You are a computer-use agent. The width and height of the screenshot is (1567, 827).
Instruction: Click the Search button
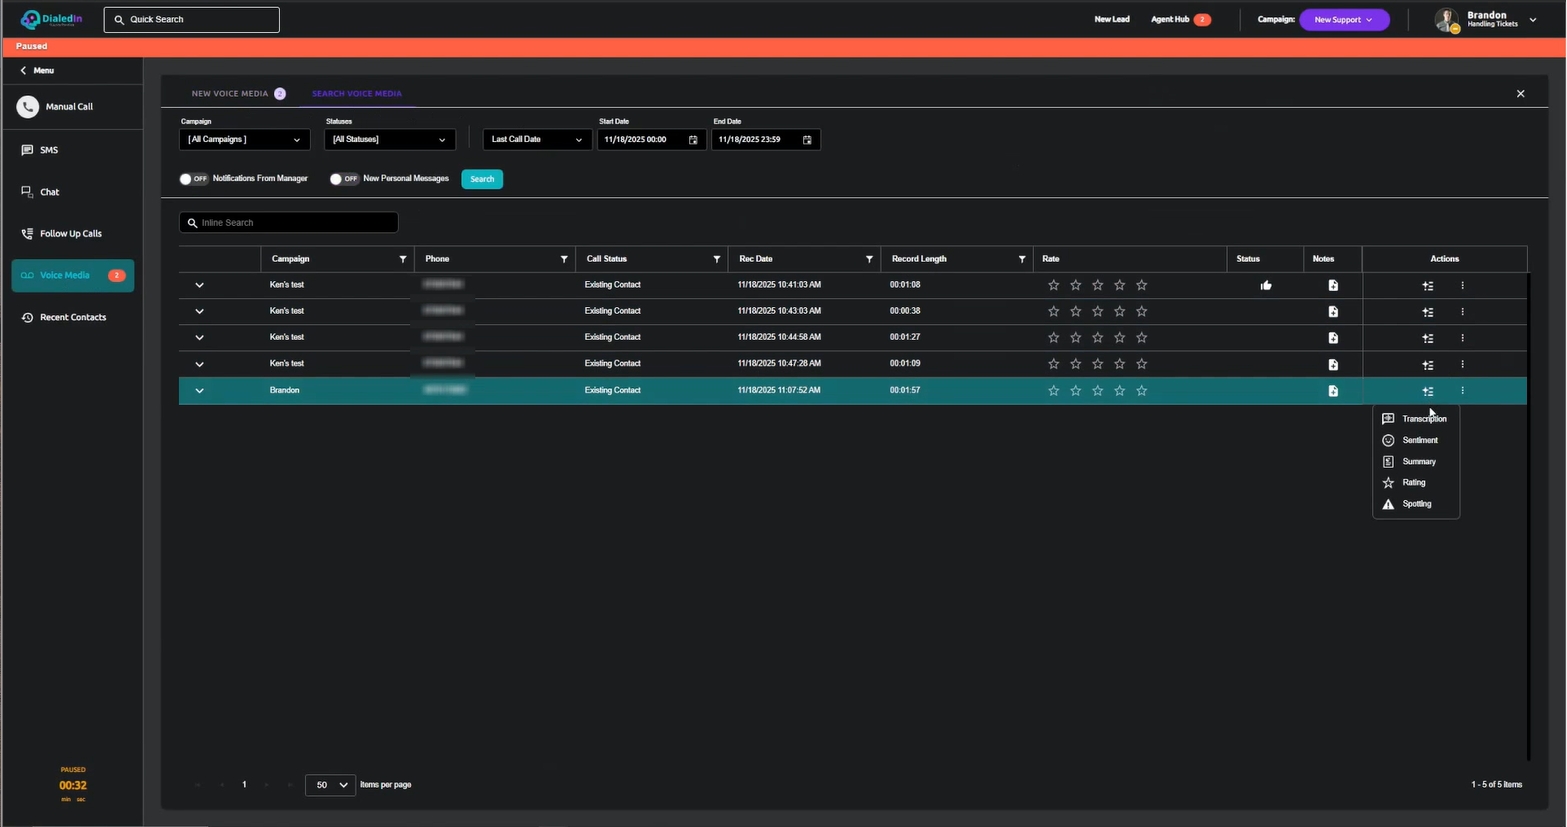pos(482,179)
